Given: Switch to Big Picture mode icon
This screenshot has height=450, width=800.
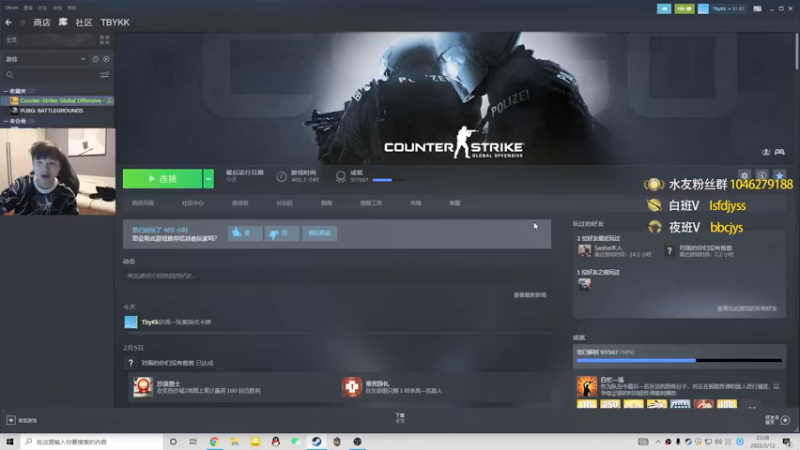Looking at the screenshot, I should [758, 9].
